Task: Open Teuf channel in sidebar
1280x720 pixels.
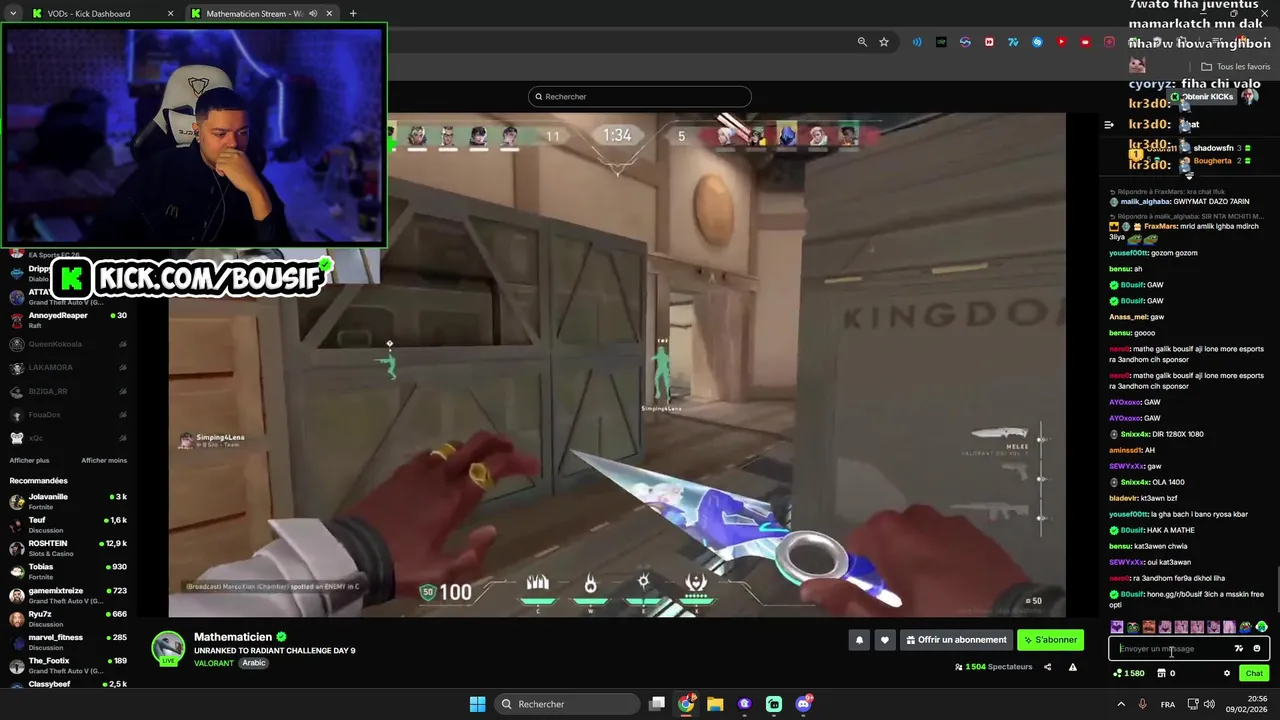Action: (68, 525)
